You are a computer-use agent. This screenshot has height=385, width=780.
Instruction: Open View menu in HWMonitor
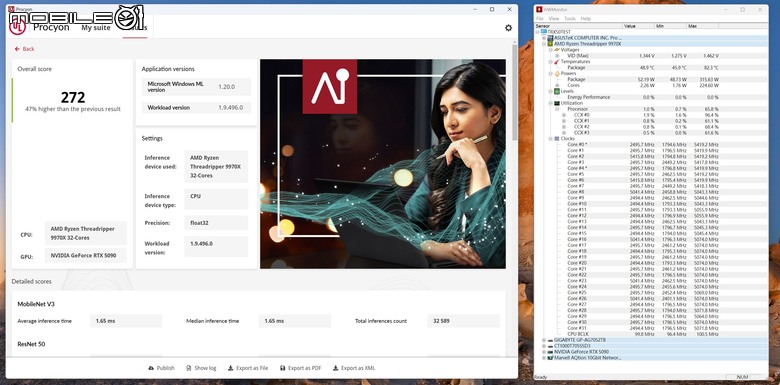(x=554, y=18)
